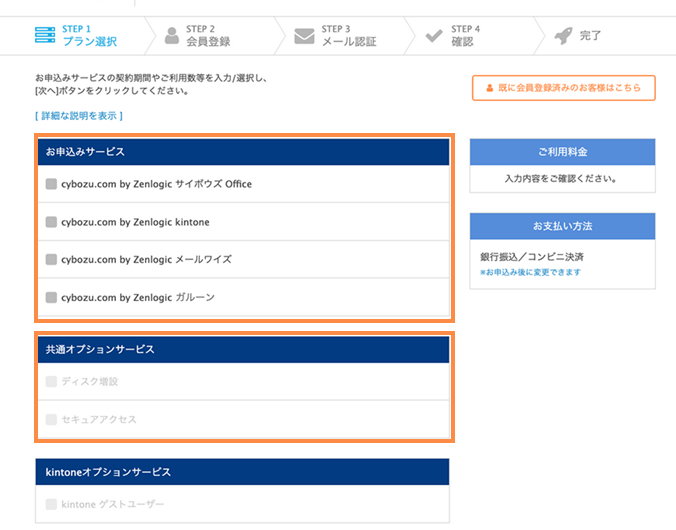Check the サイボウズ Office service checkbox
Viewport: 676px width, 530px height.
(x=51, y=184)
